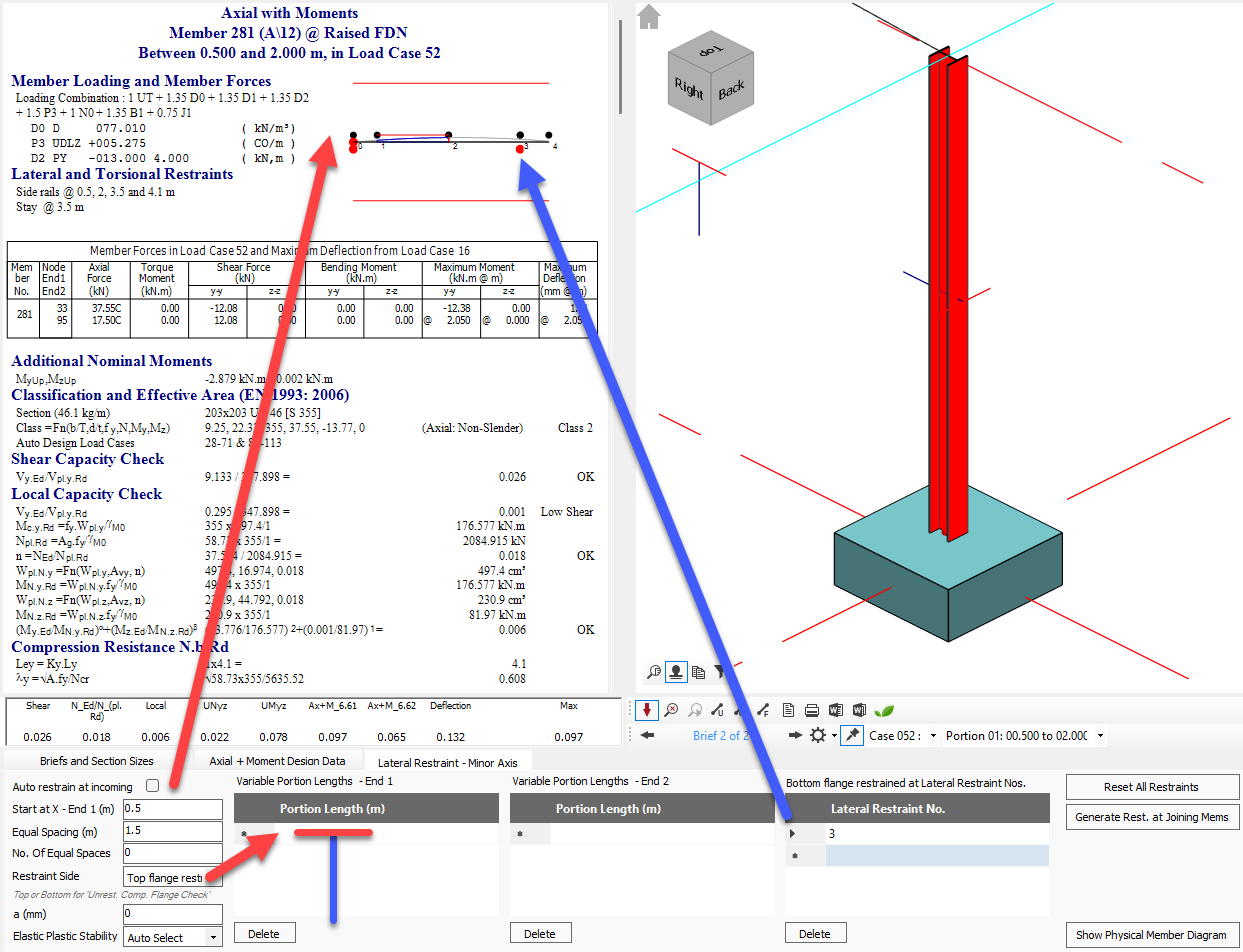Screen dimensions: 1243x952
Task: Switch to Briefs and Section Sizes tab
Action: (x=97, y=762)
